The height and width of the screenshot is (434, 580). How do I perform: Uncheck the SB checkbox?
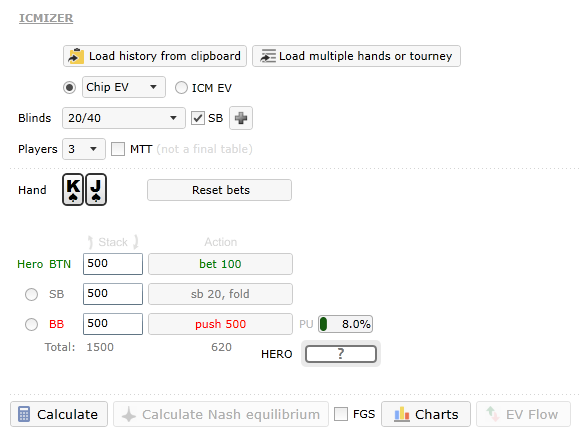point(198,118)
